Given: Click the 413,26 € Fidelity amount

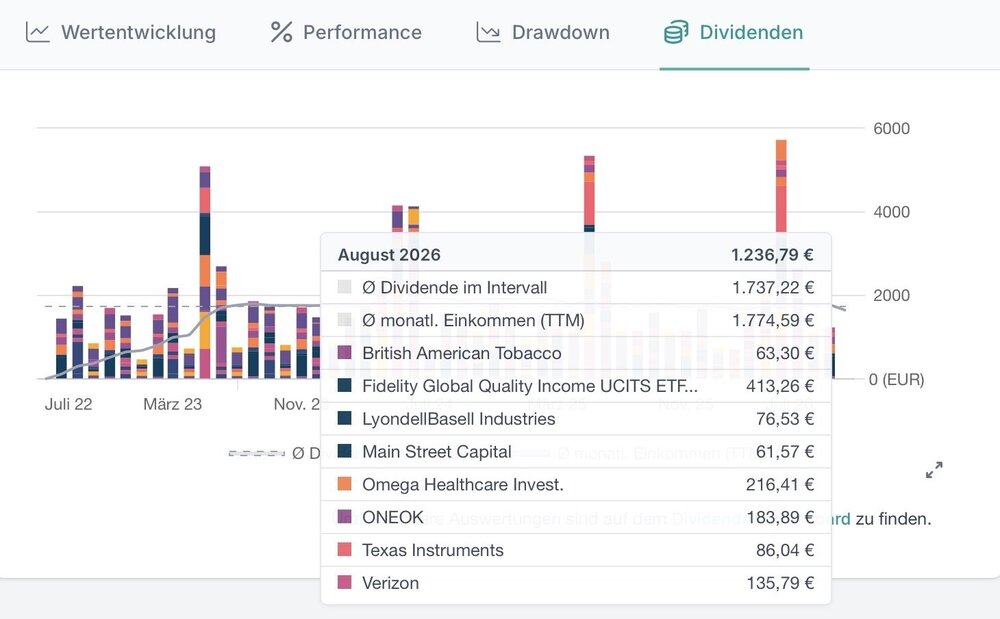Looking at the screenshot, I should [780, 386].
